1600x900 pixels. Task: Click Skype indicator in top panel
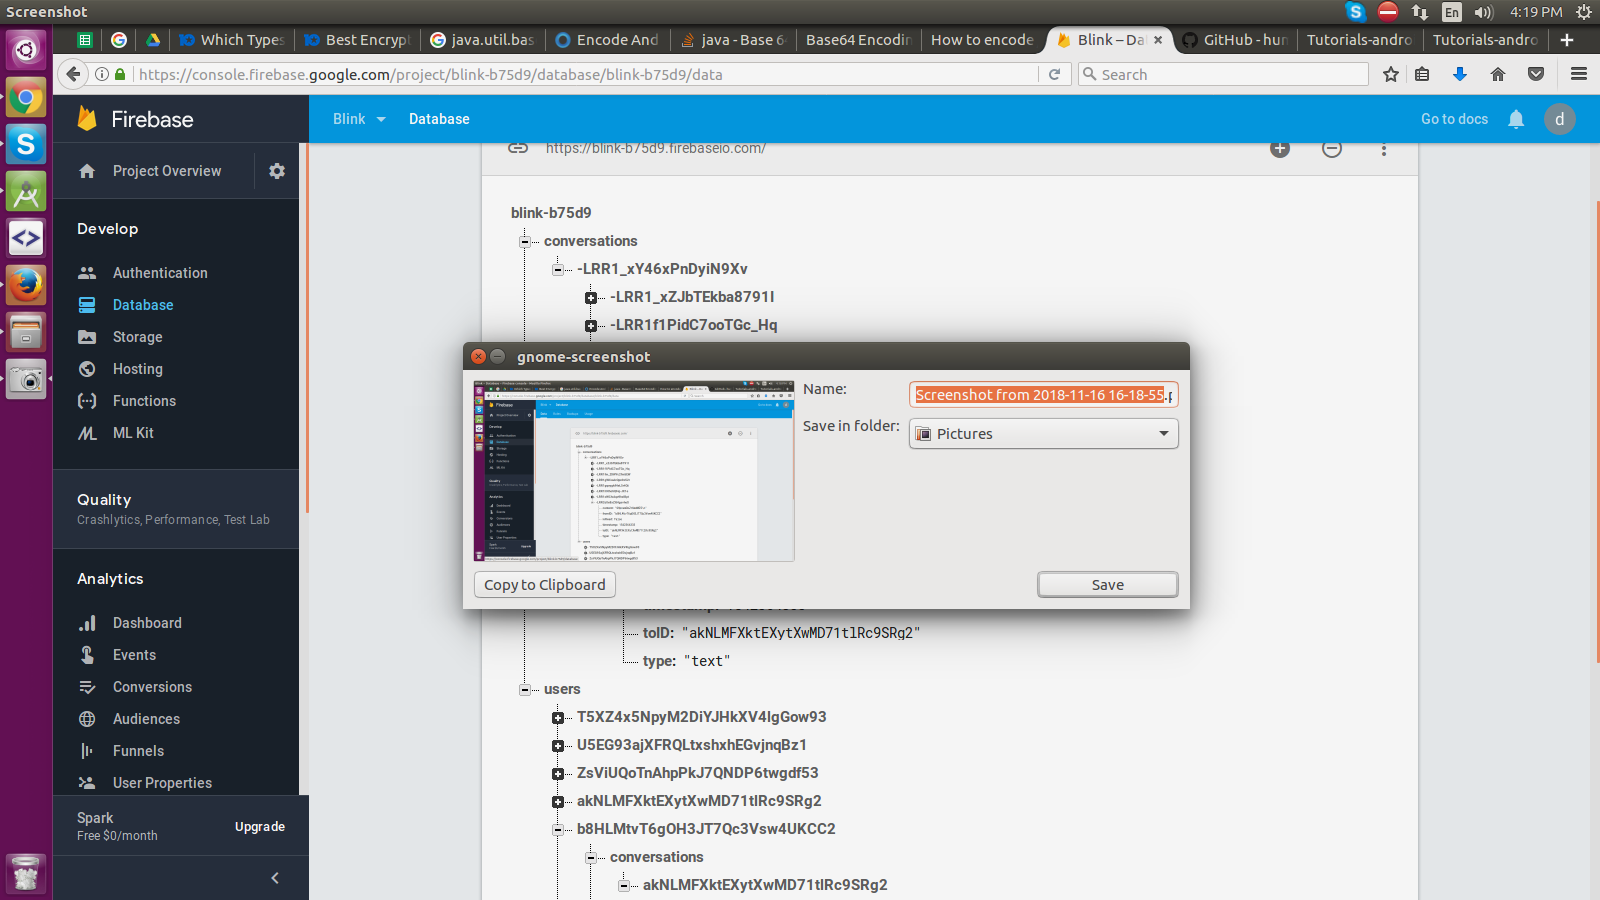1356,12
